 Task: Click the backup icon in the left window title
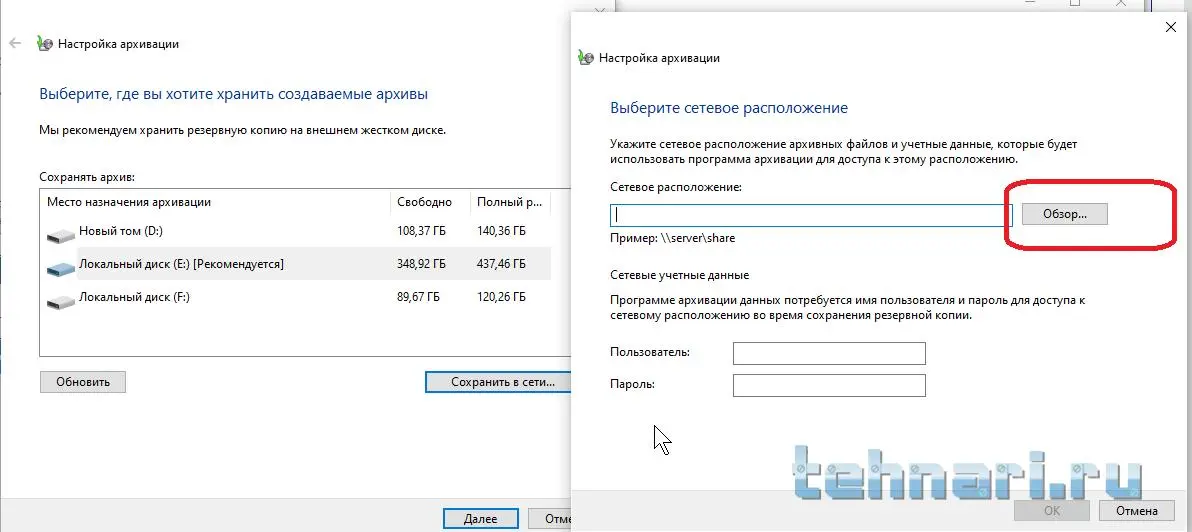click(x=44, y=44)
